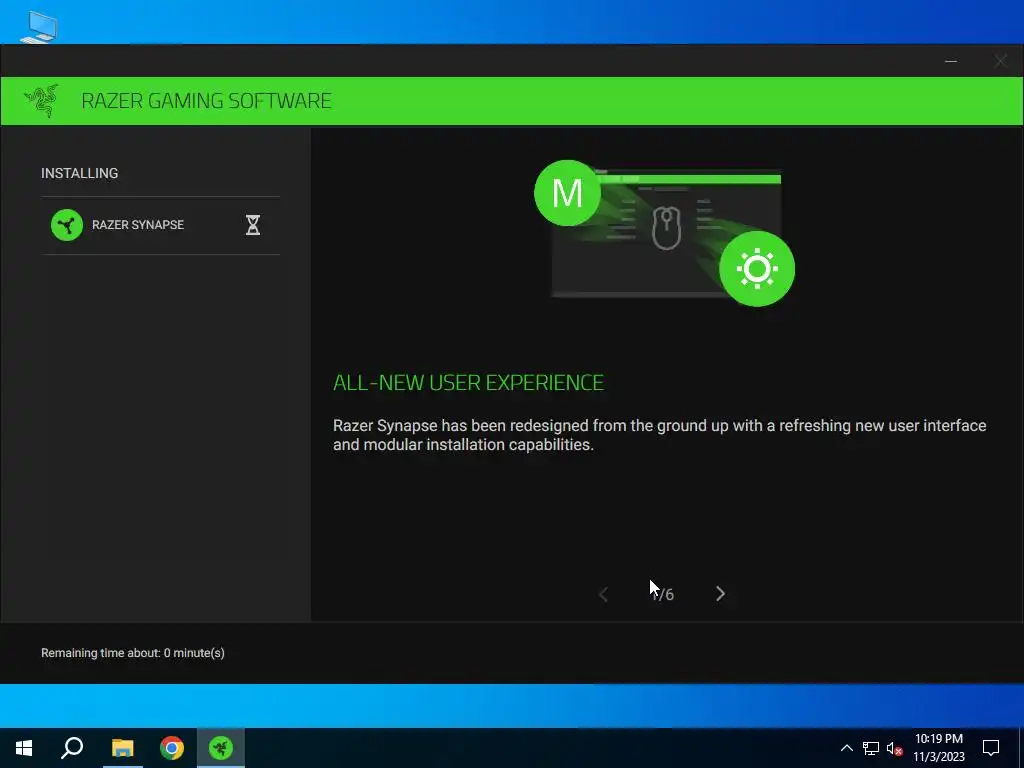Launch Google Chrome from taskbar
1024x768 pixels.
(172, 748)
